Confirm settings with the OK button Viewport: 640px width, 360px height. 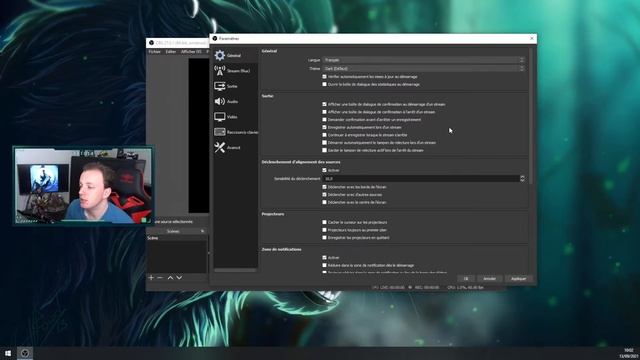[x=466, y=279]
